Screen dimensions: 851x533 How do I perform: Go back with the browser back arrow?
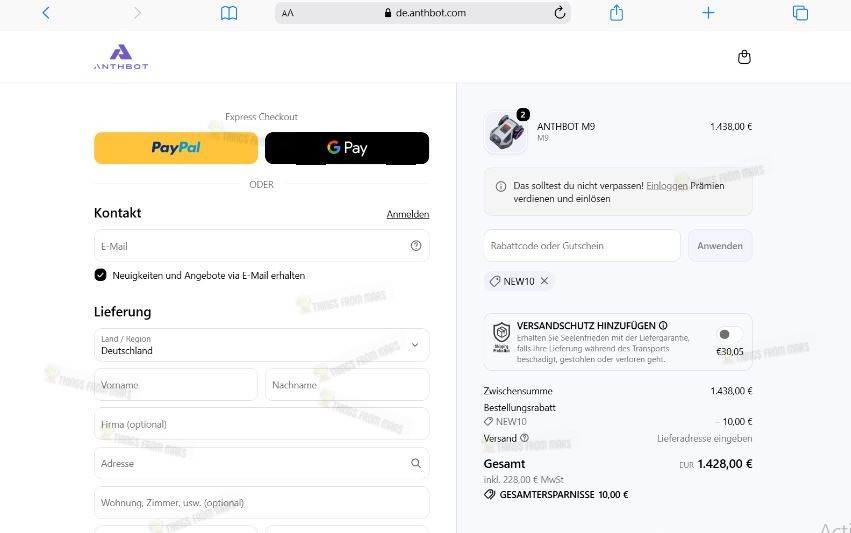coord(46,13)
